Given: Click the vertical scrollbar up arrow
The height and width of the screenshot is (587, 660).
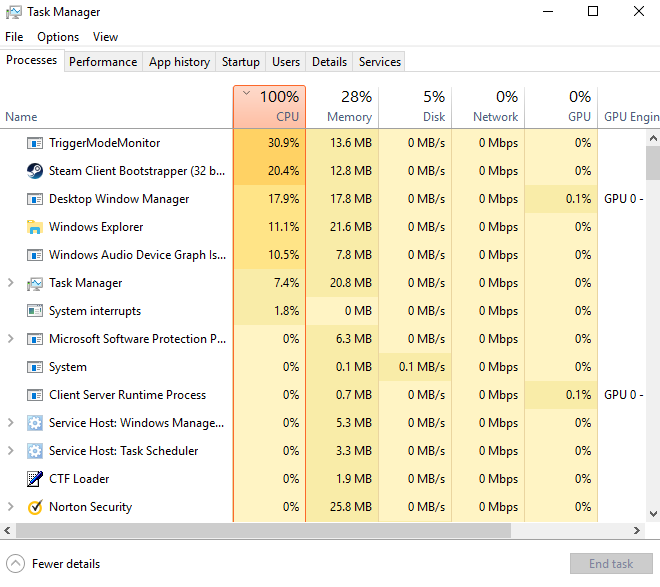Looking at the screenshot, I should click(653, 138).
